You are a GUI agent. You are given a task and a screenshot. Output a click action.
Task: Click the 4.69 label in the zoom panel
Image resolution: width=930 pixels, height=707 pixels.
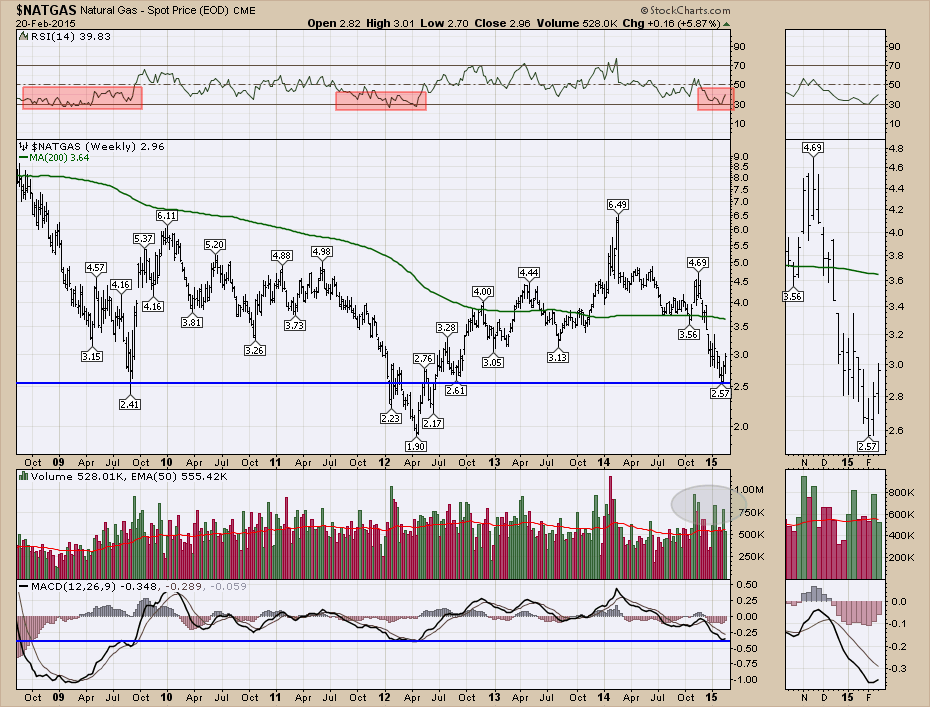coord(813,147)
